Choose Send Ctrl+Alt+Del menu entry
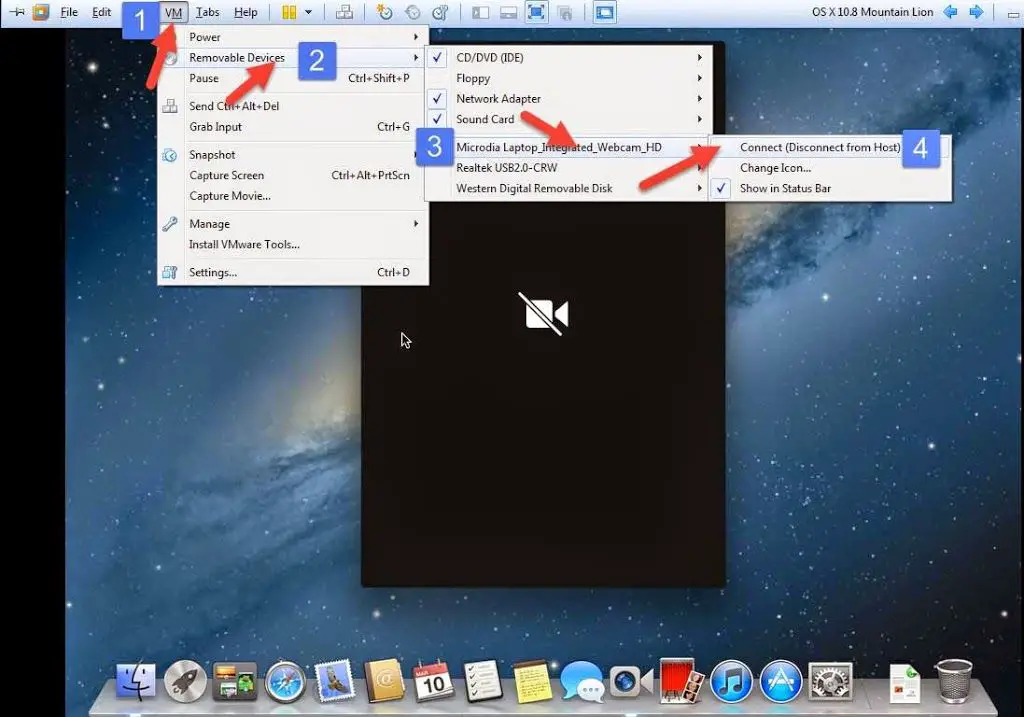This screenshot has width=1024, height=717. tap(293, 106)
